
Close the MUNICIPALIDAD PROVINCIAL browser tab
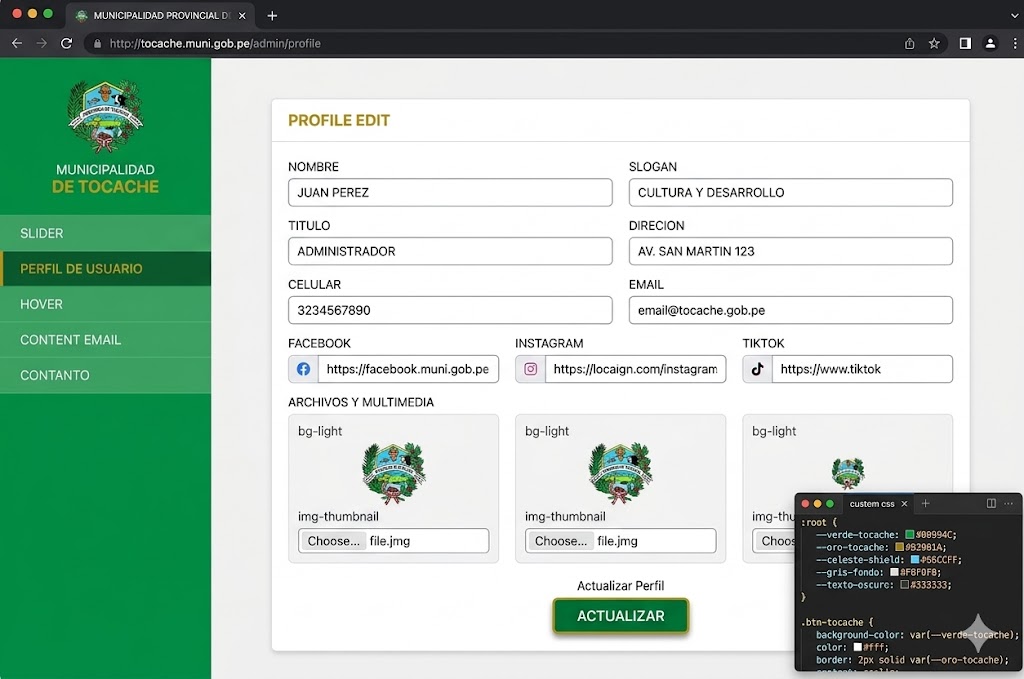242,15
